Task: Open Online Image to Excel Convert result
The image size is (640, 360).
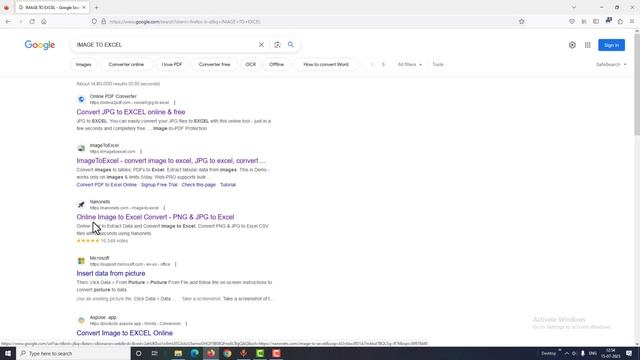Action: [155, 217]
